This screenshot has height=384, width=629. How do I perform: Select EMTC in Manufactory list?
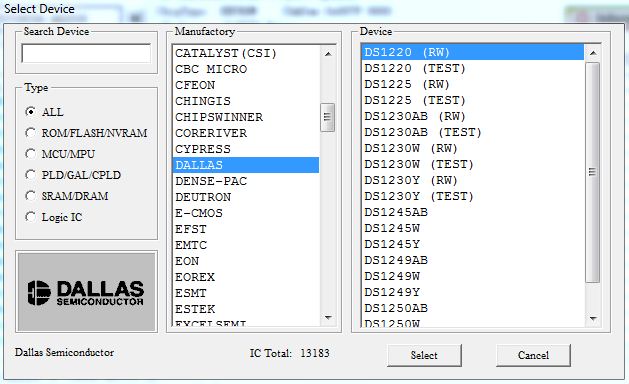pos(246,245)
